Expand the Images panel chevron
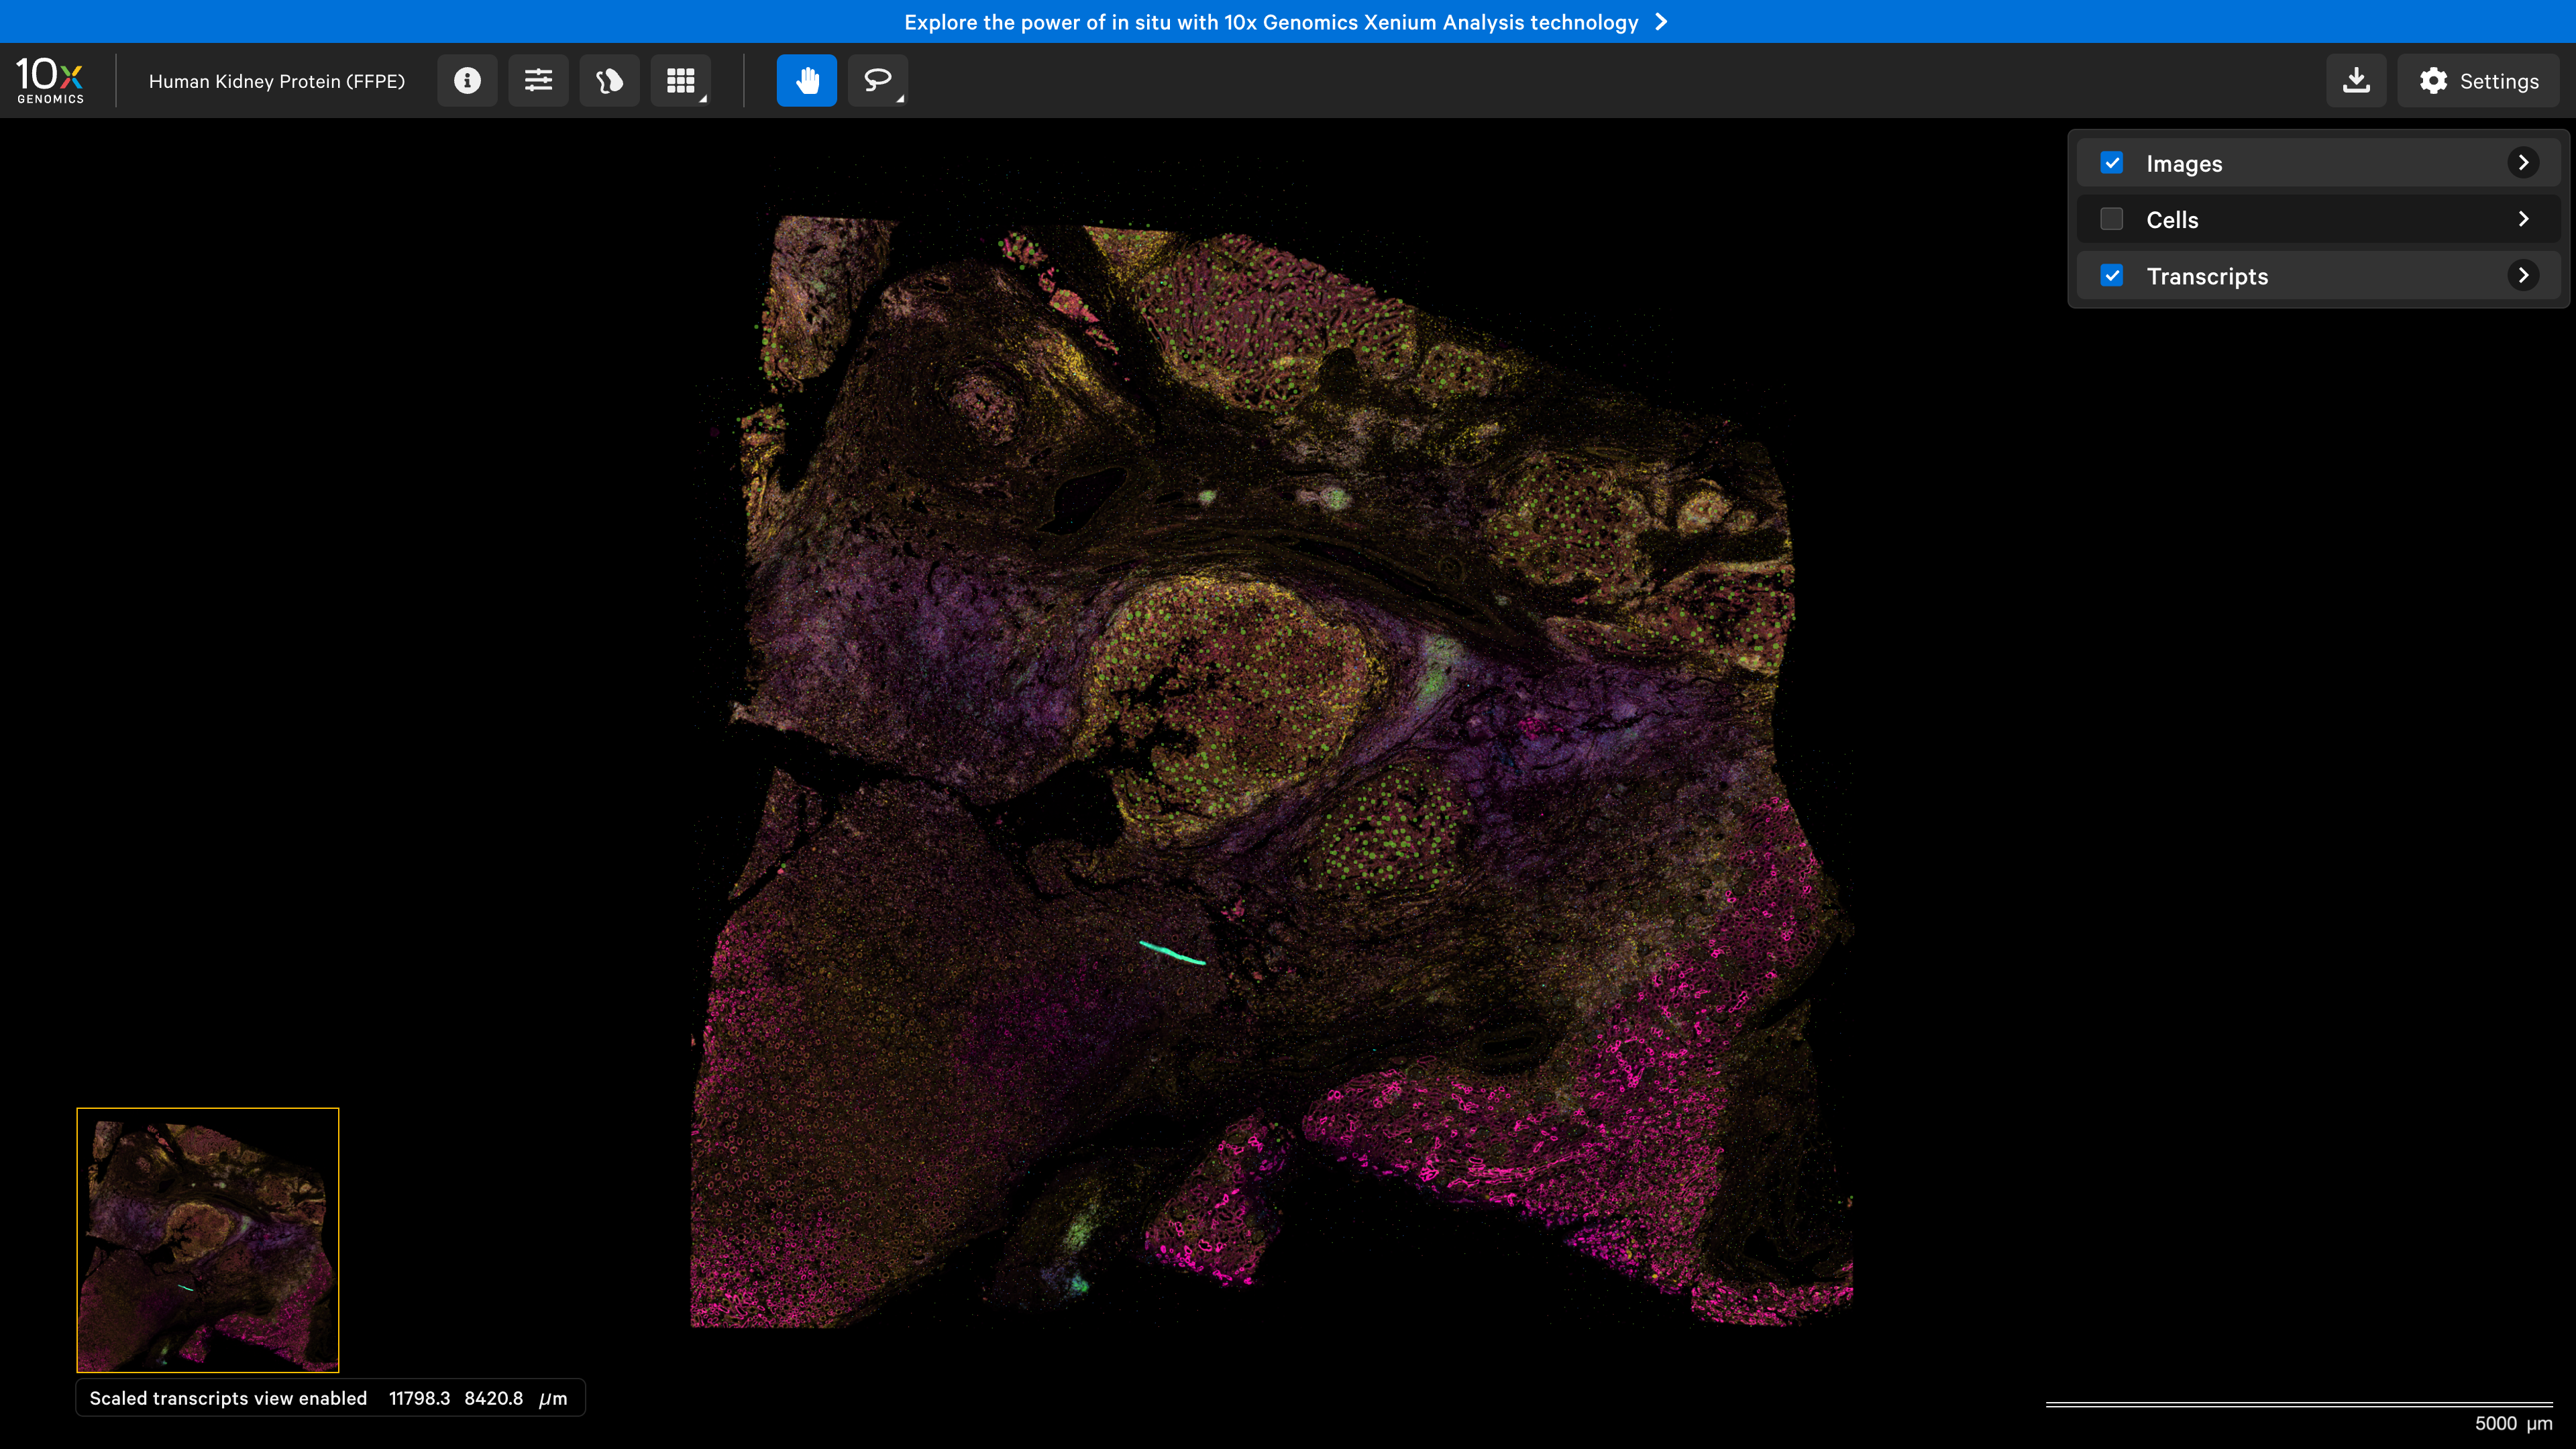The height and width of the screenshot is (1449, 2576). coord(2523,163)
